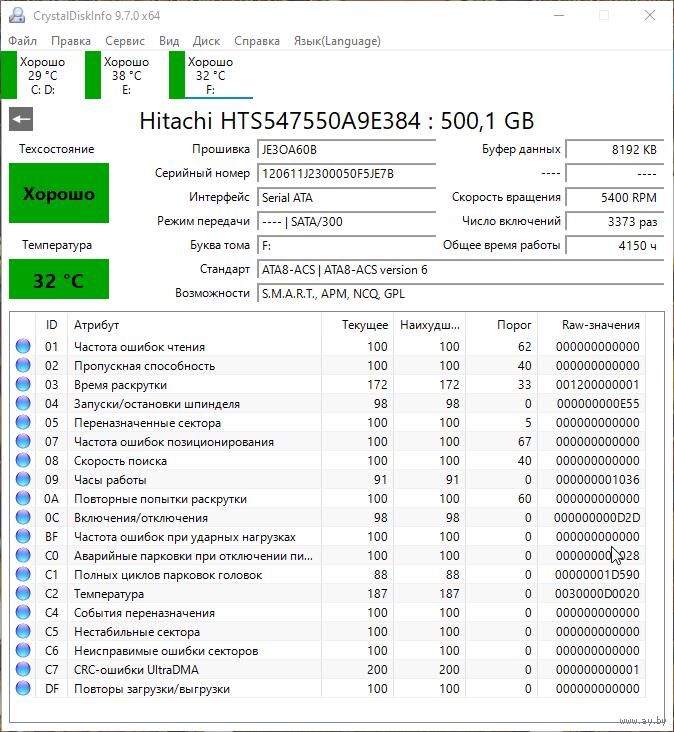The image size is (674, 732).
Task: Click raw value 000000001036
Action: [x=597, y=480]
